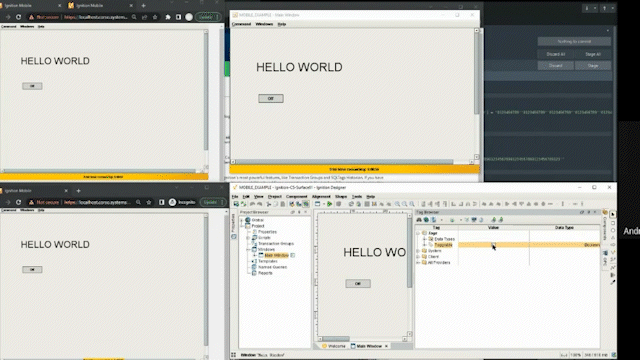Select Main Window in the Project Browser tree

point(276,255)
